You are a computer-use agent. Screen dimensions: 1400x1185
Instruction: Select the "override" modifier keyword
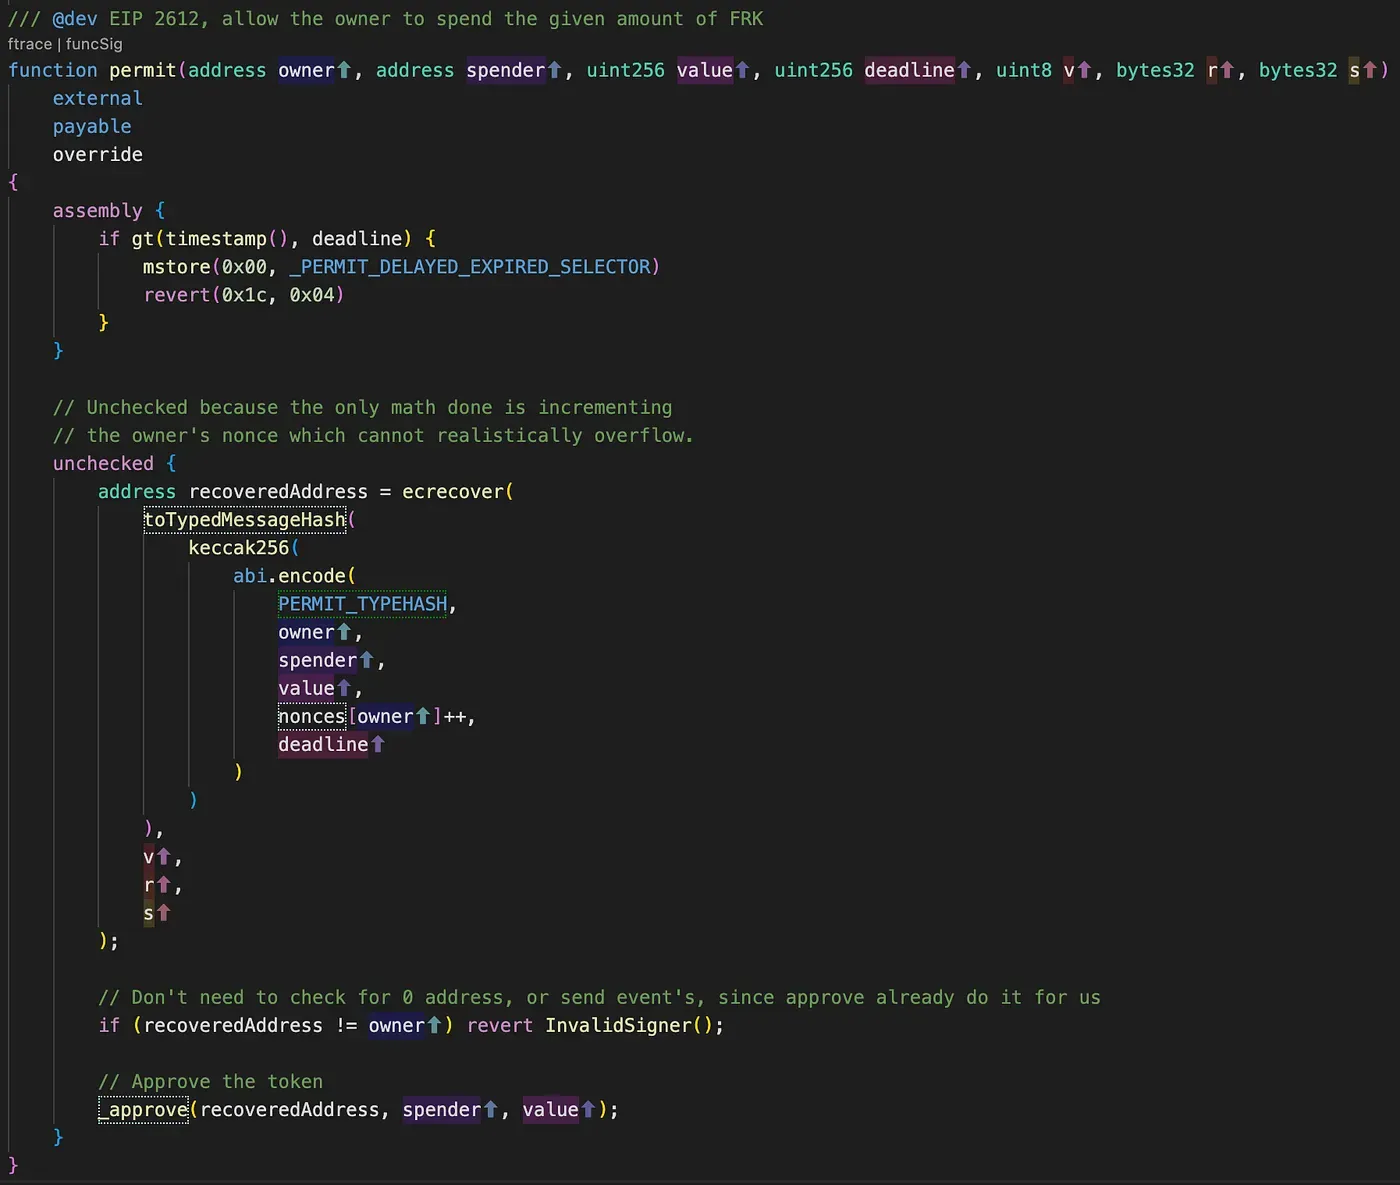point(98,154)
